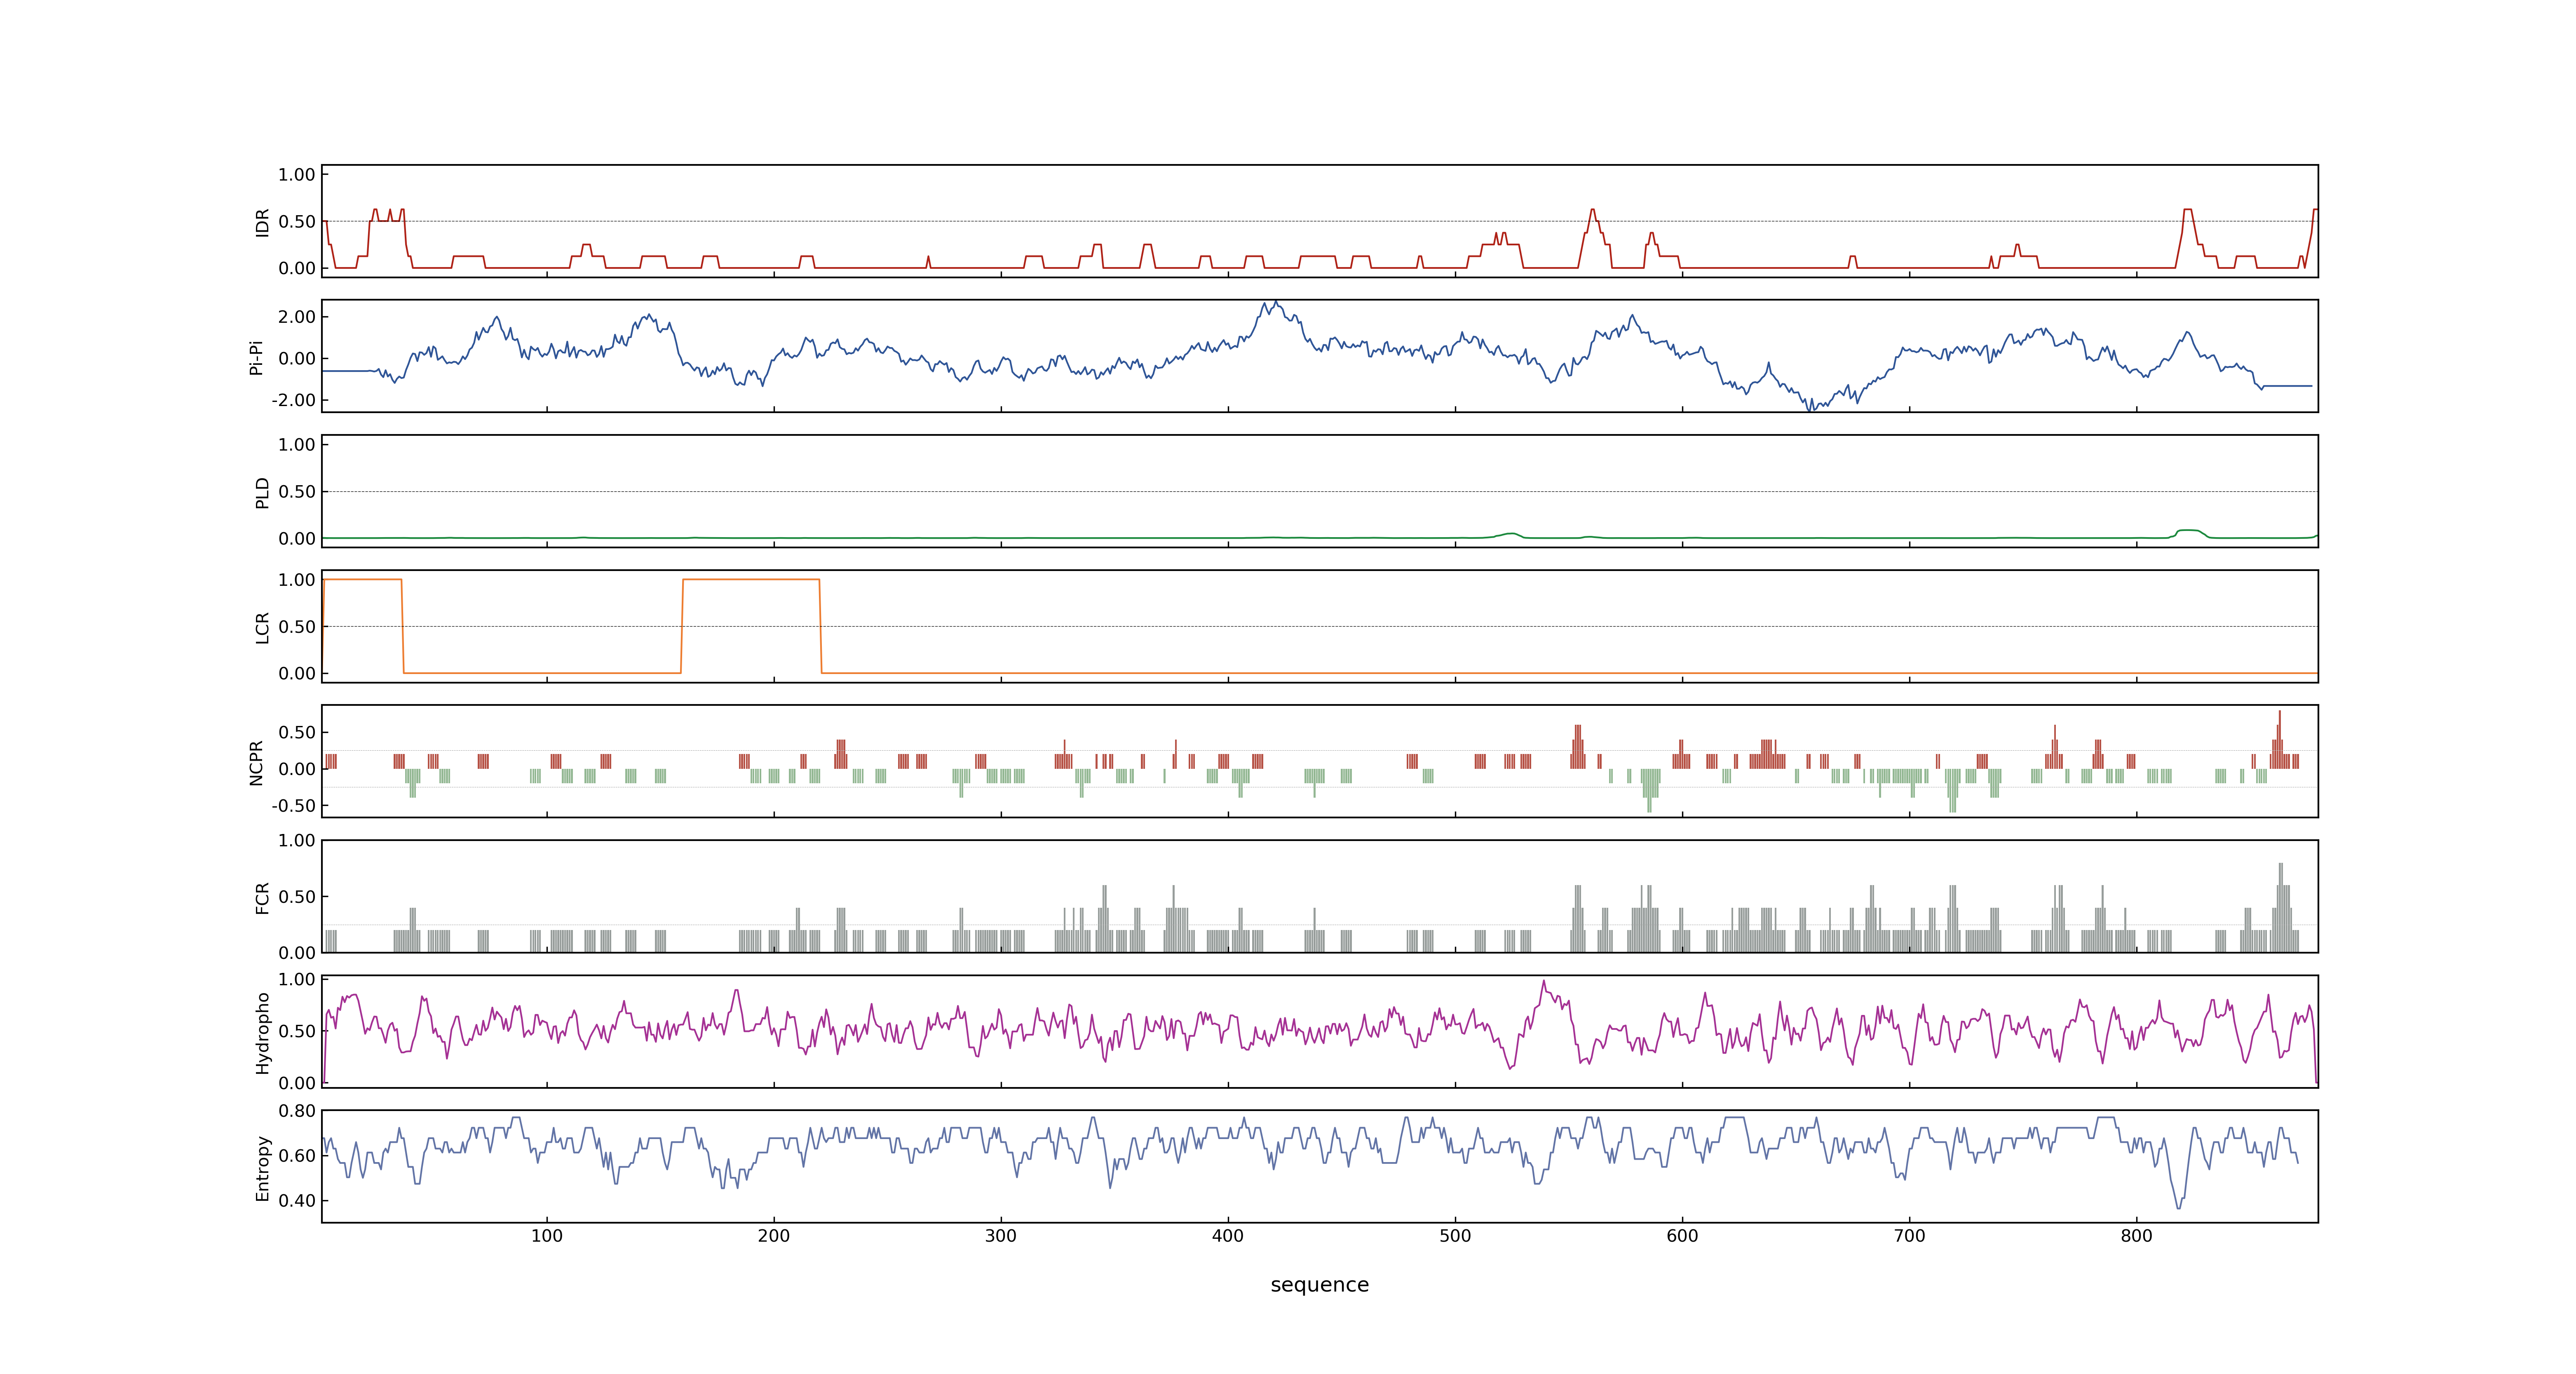Click the 2.00 tick of Pi-Pi axis
Viewport: 2576px width, 1374px height.
(297, 317)
